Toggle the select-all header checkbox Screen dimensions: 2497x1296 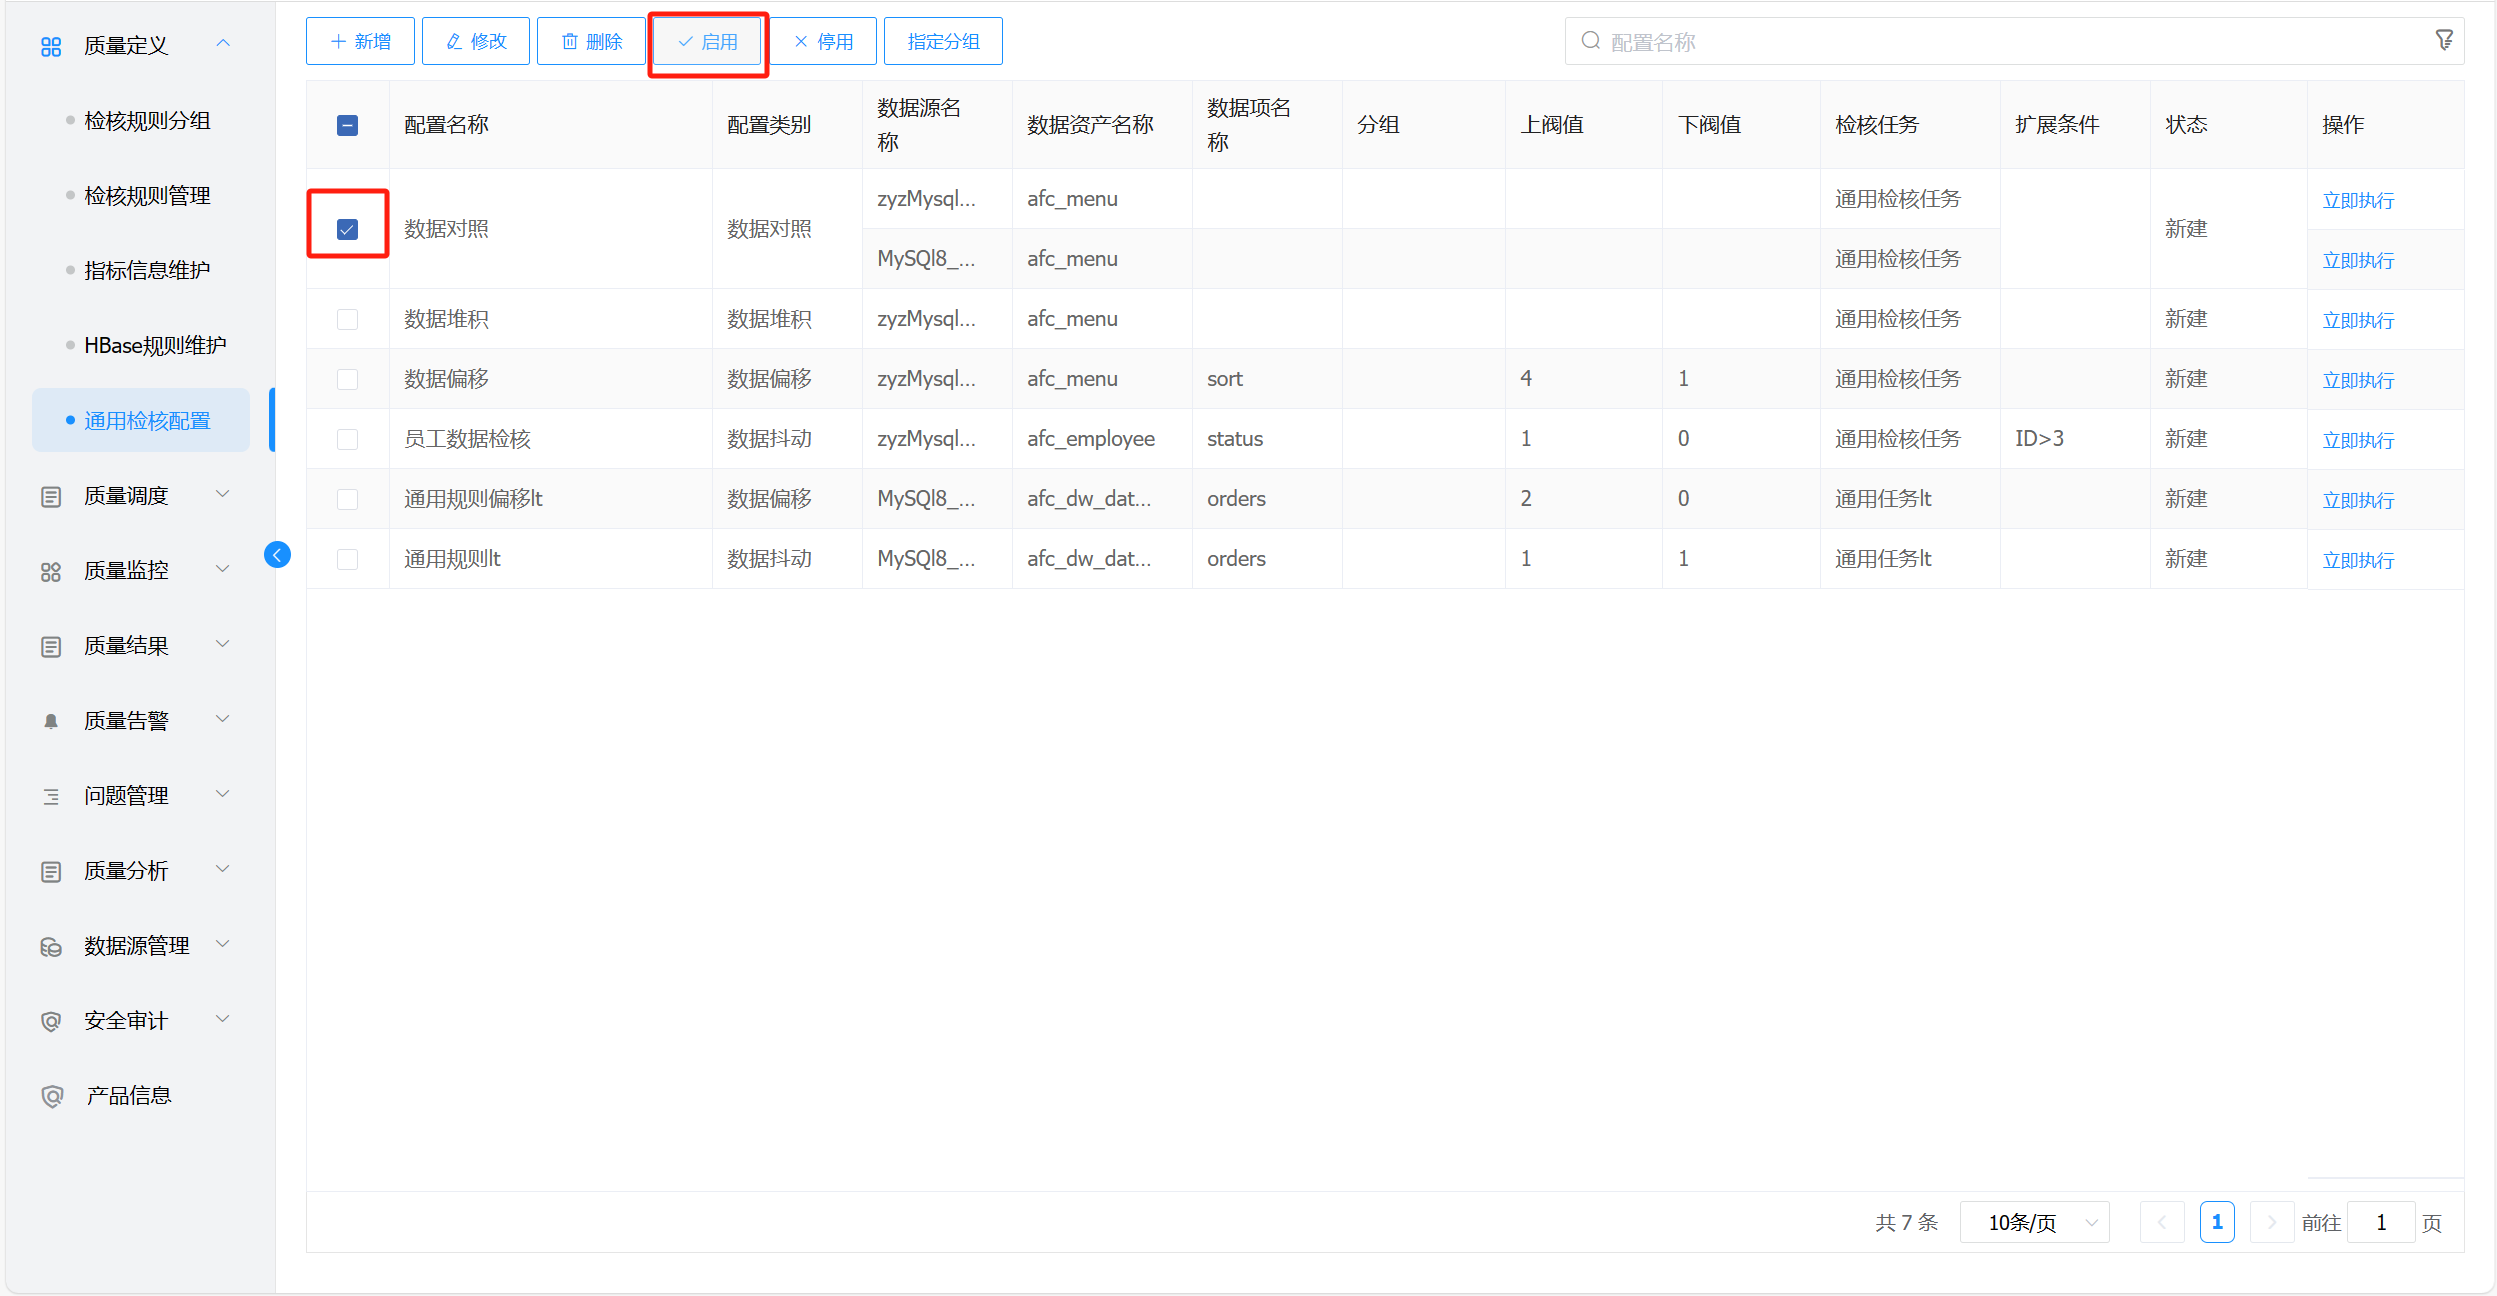click(347, 125)
